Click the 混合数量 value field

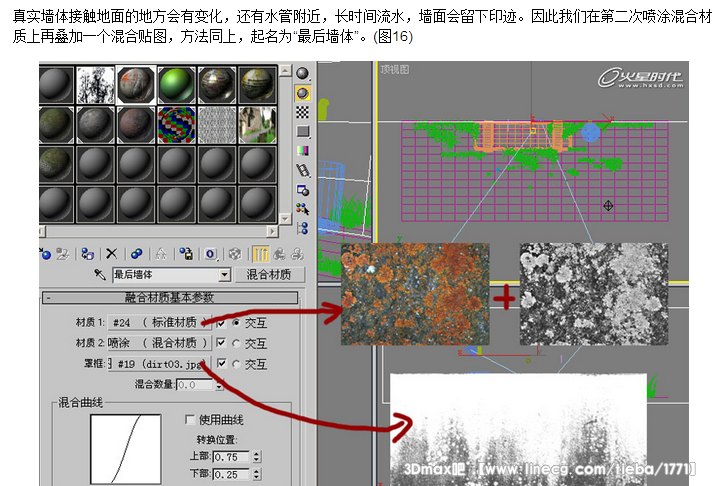click(x=196, y=385)
